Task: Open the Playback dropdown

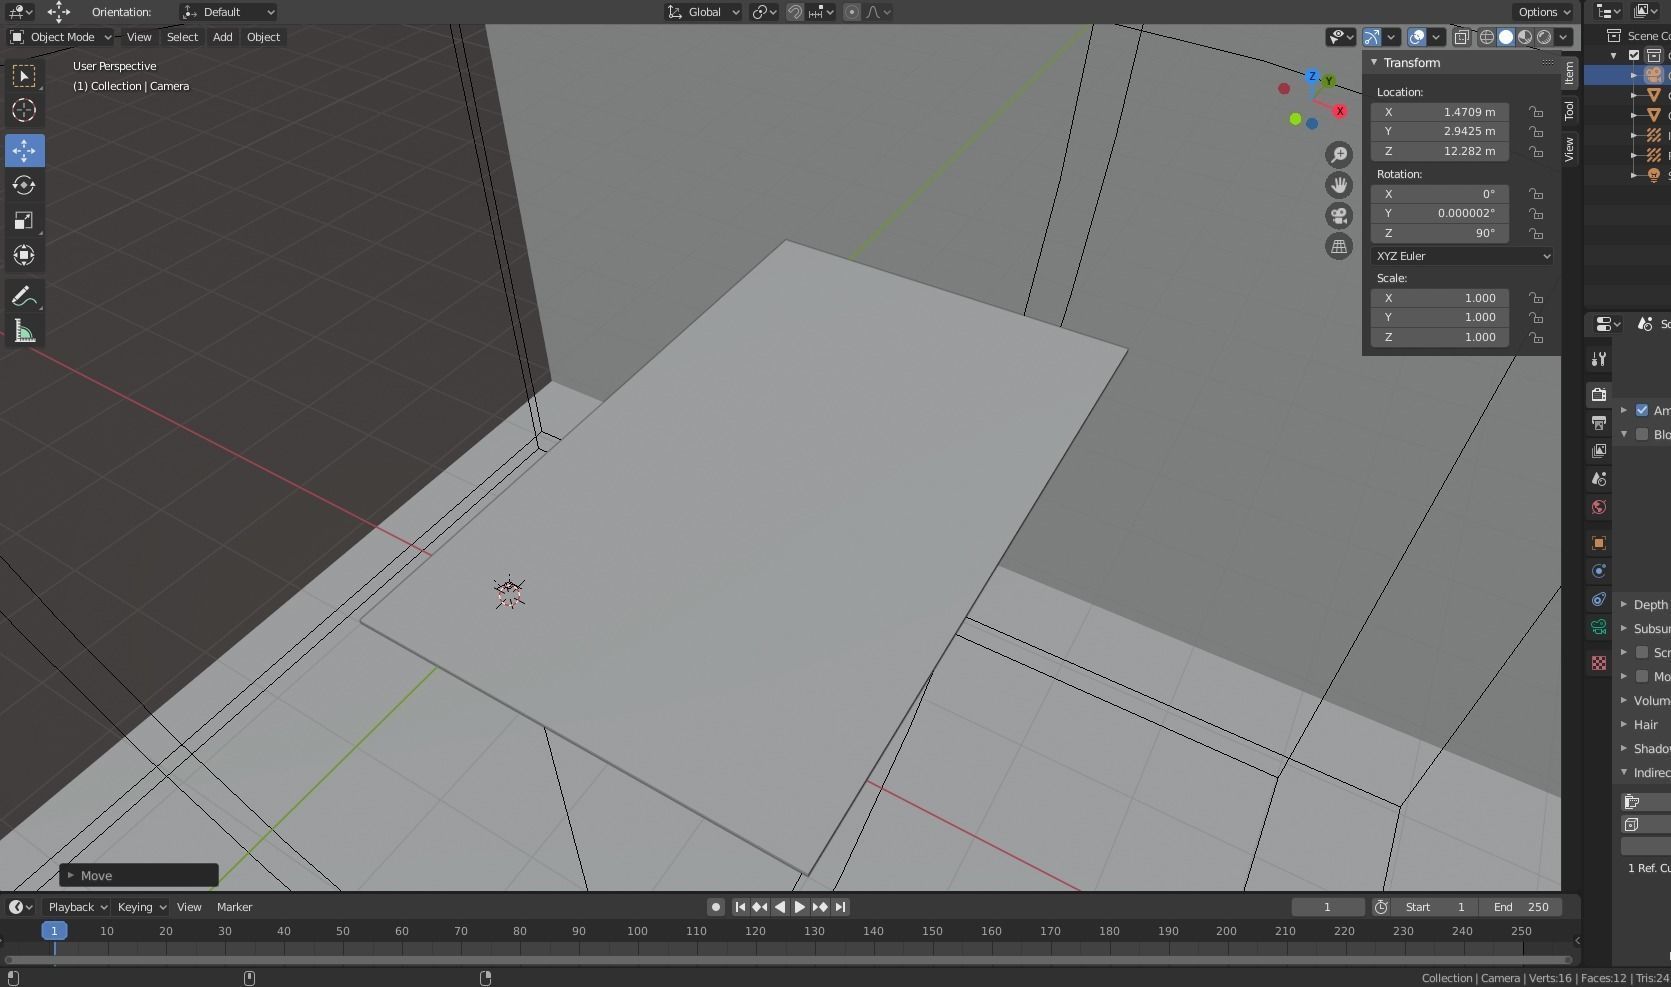Action: tap(78, 907)
